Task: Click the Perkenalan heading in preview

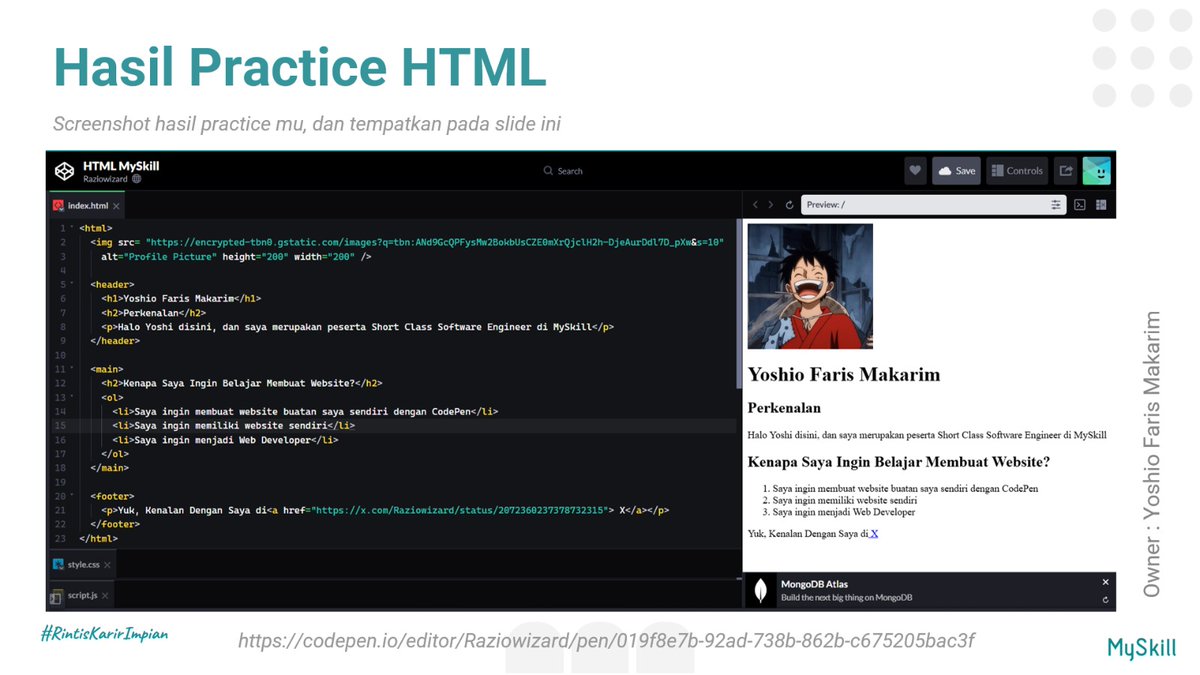Action: coord(784,408)
